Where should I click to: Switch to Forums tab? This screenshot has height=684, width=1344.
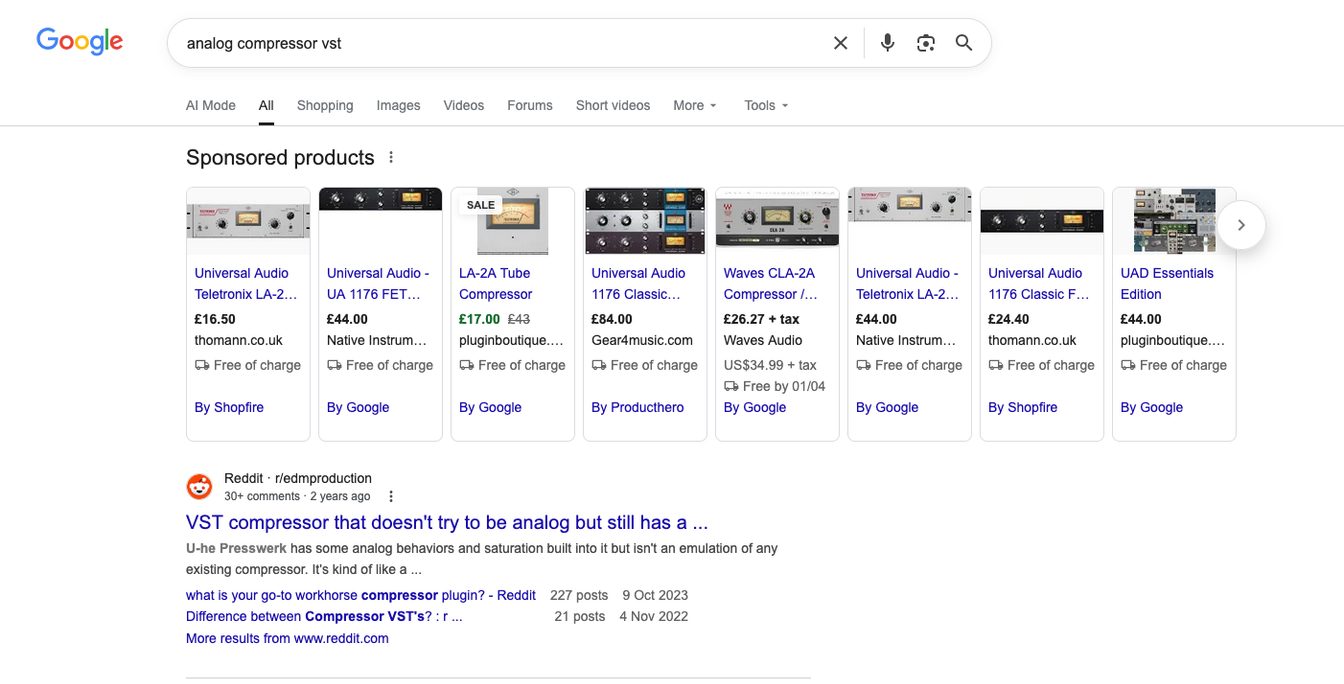[x=530, y=105]
